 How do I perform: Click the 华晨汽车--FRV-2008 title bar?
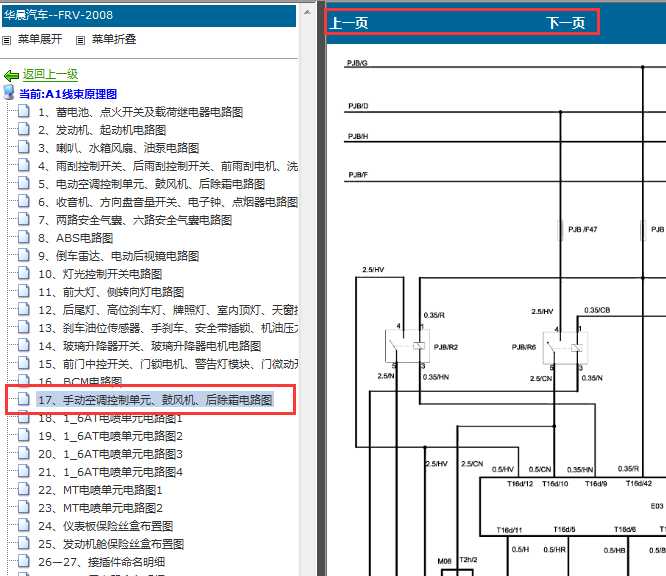pyautogui.click(x=148, y=15)
